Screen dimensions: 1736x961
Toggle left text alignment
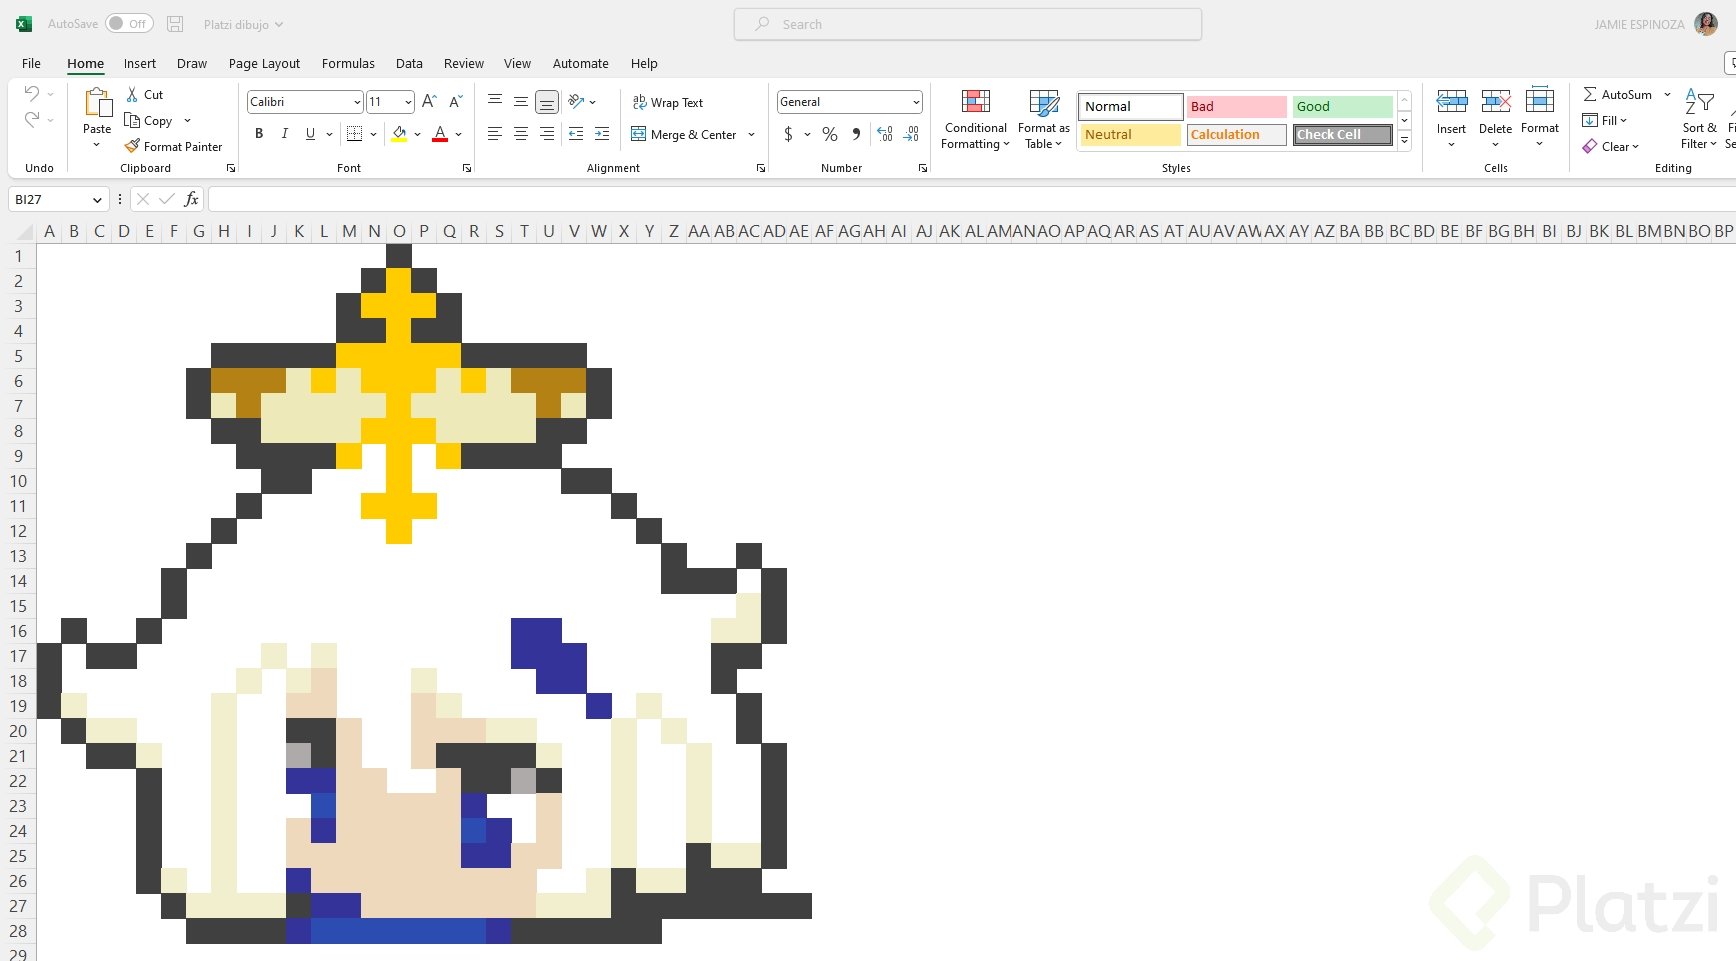click(x=495, y=134)
